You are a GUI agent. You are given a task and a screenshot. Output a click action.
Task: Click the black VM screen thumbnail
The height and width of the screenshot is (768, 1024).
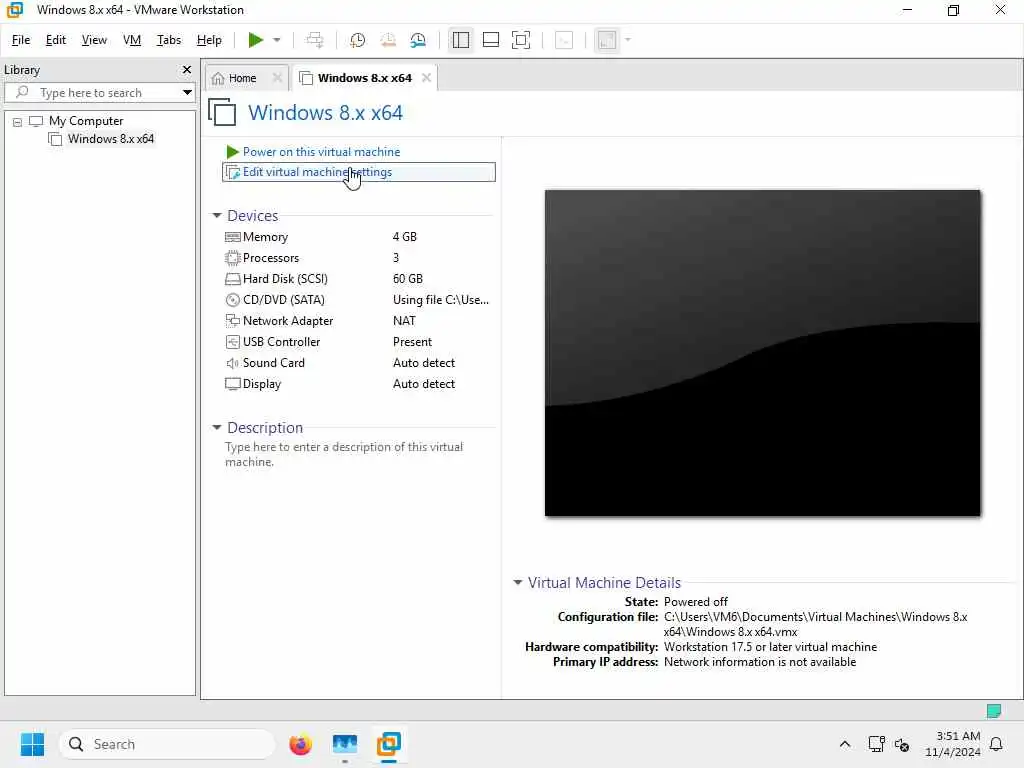[762, 353]
